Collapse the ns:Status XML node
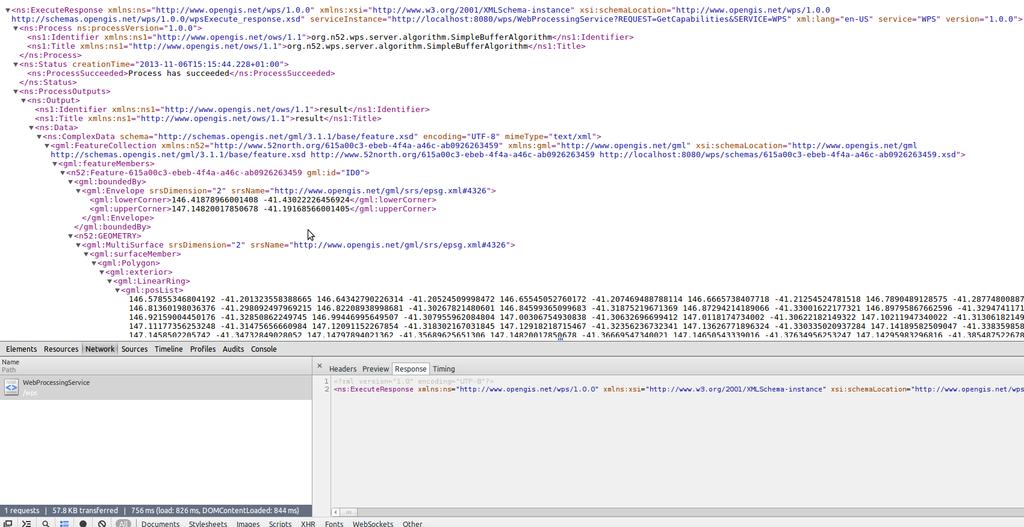Viewport: 1024px width, 527px height. tap(16, 65)
